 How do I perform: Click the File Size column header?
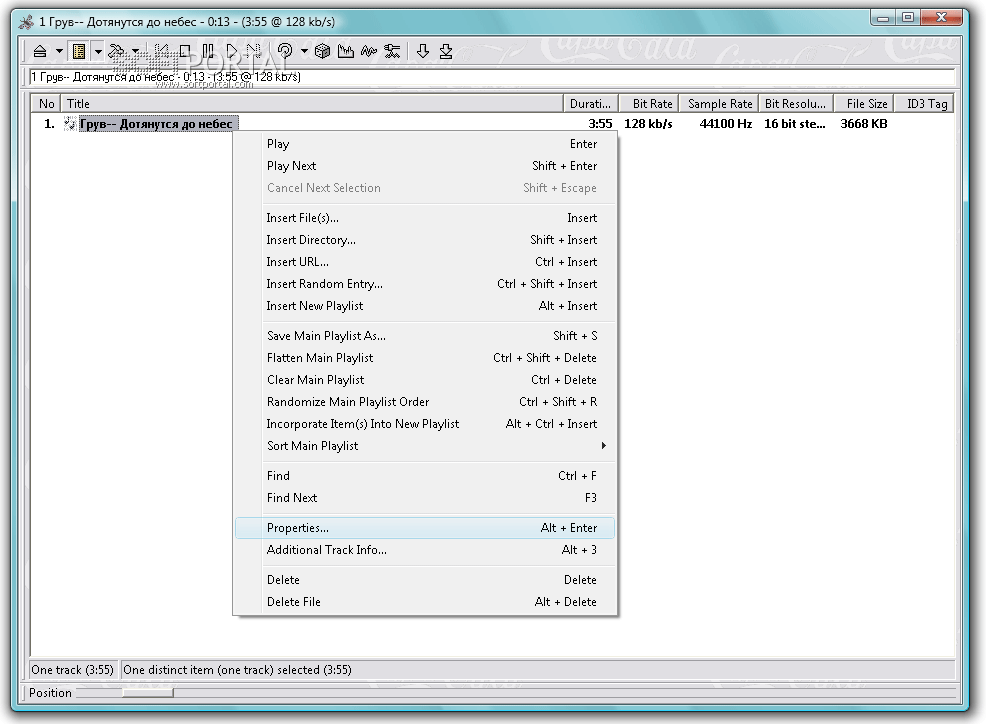coord(864,104)
